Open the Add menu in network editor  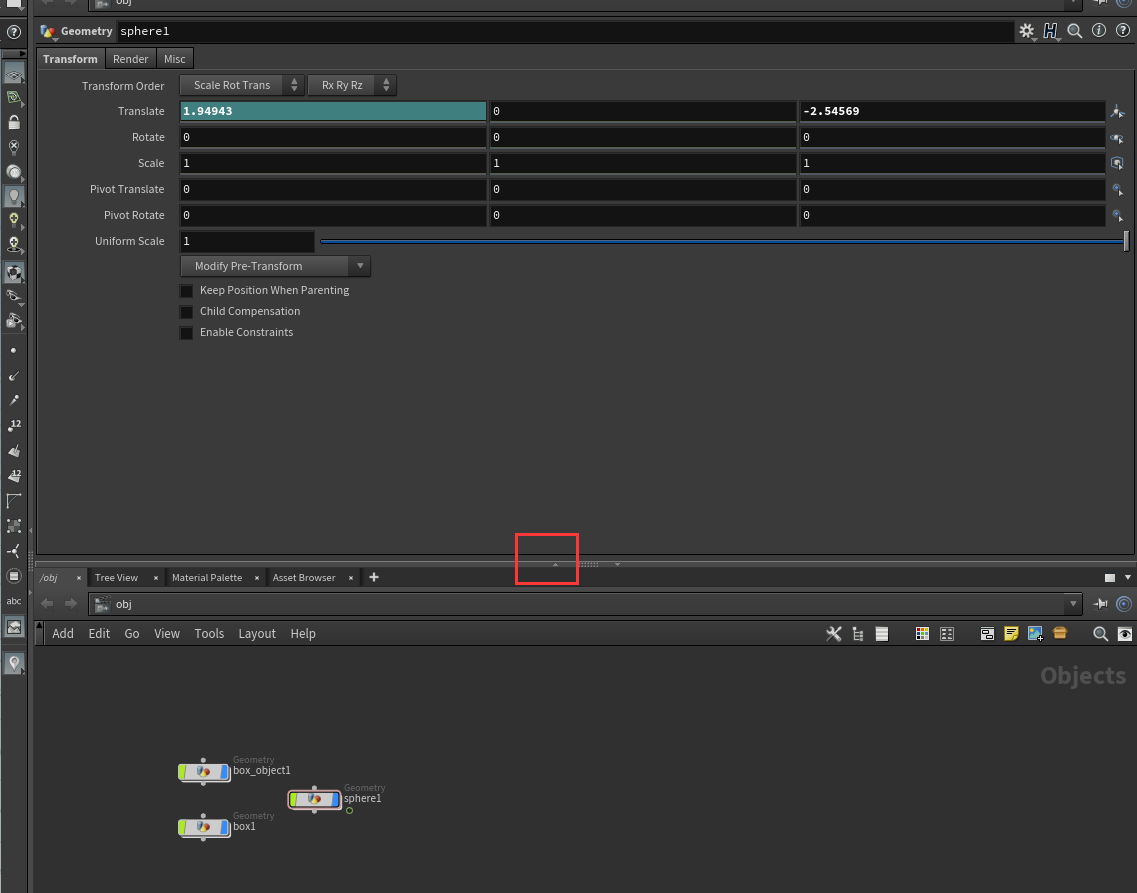pos(63,634)
